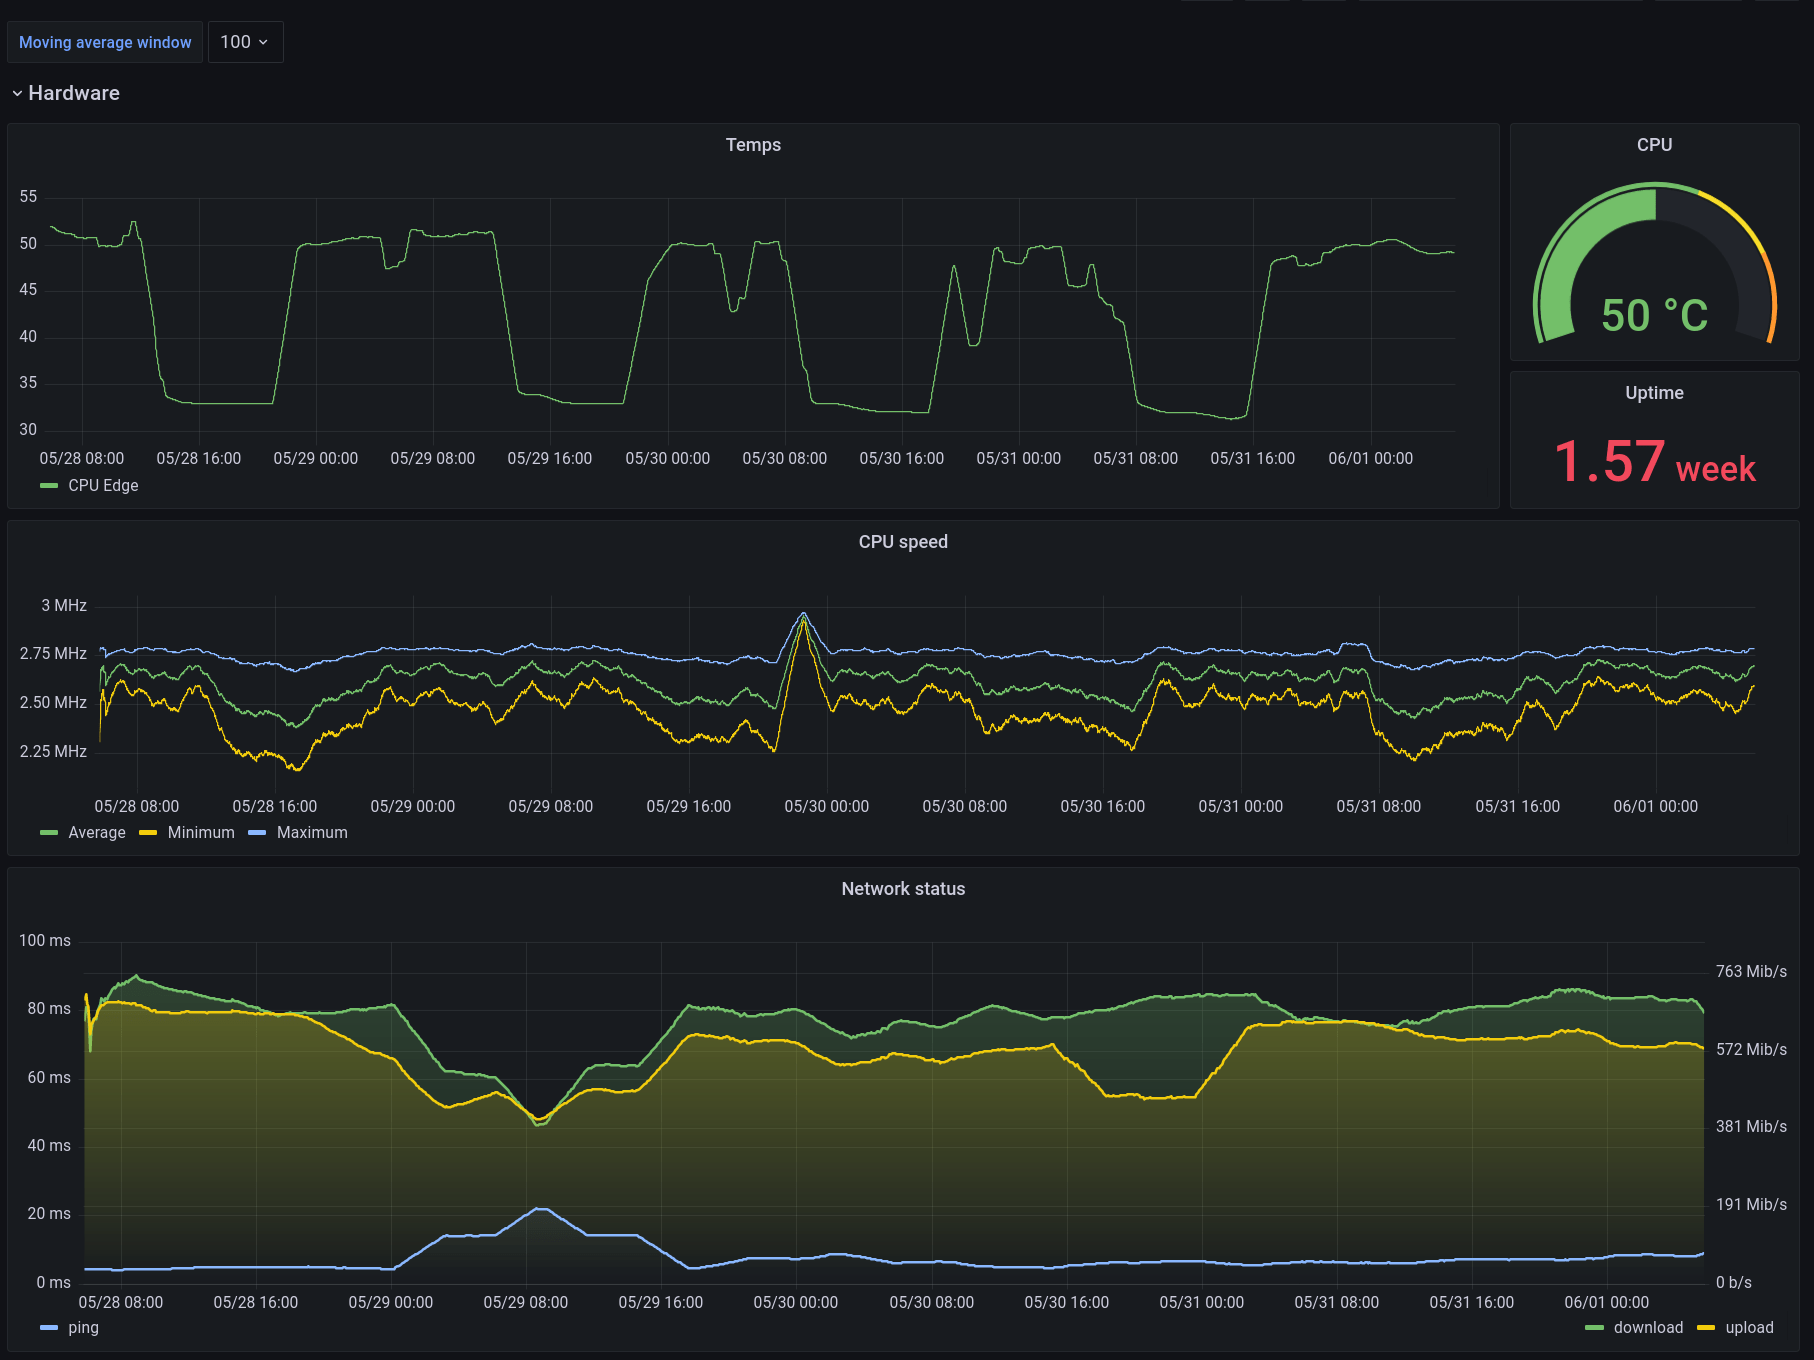Open the Network status panel menu
Image resolution: width=1814 pixels, height=1360 pixels.
(x=903, y=888)
